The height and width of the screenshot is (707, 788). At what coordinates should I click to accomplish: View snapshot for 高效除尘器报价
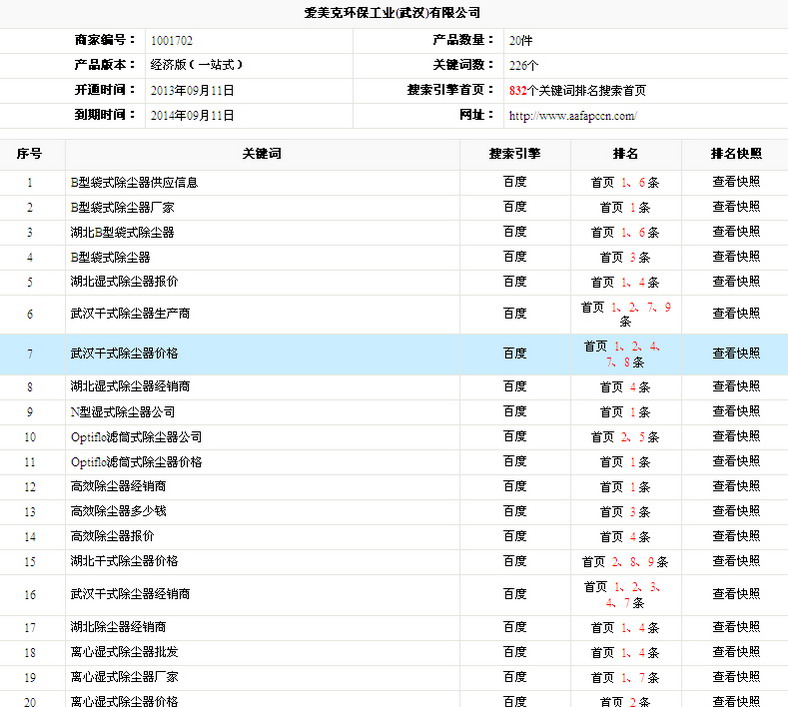[x=736, y=537]
